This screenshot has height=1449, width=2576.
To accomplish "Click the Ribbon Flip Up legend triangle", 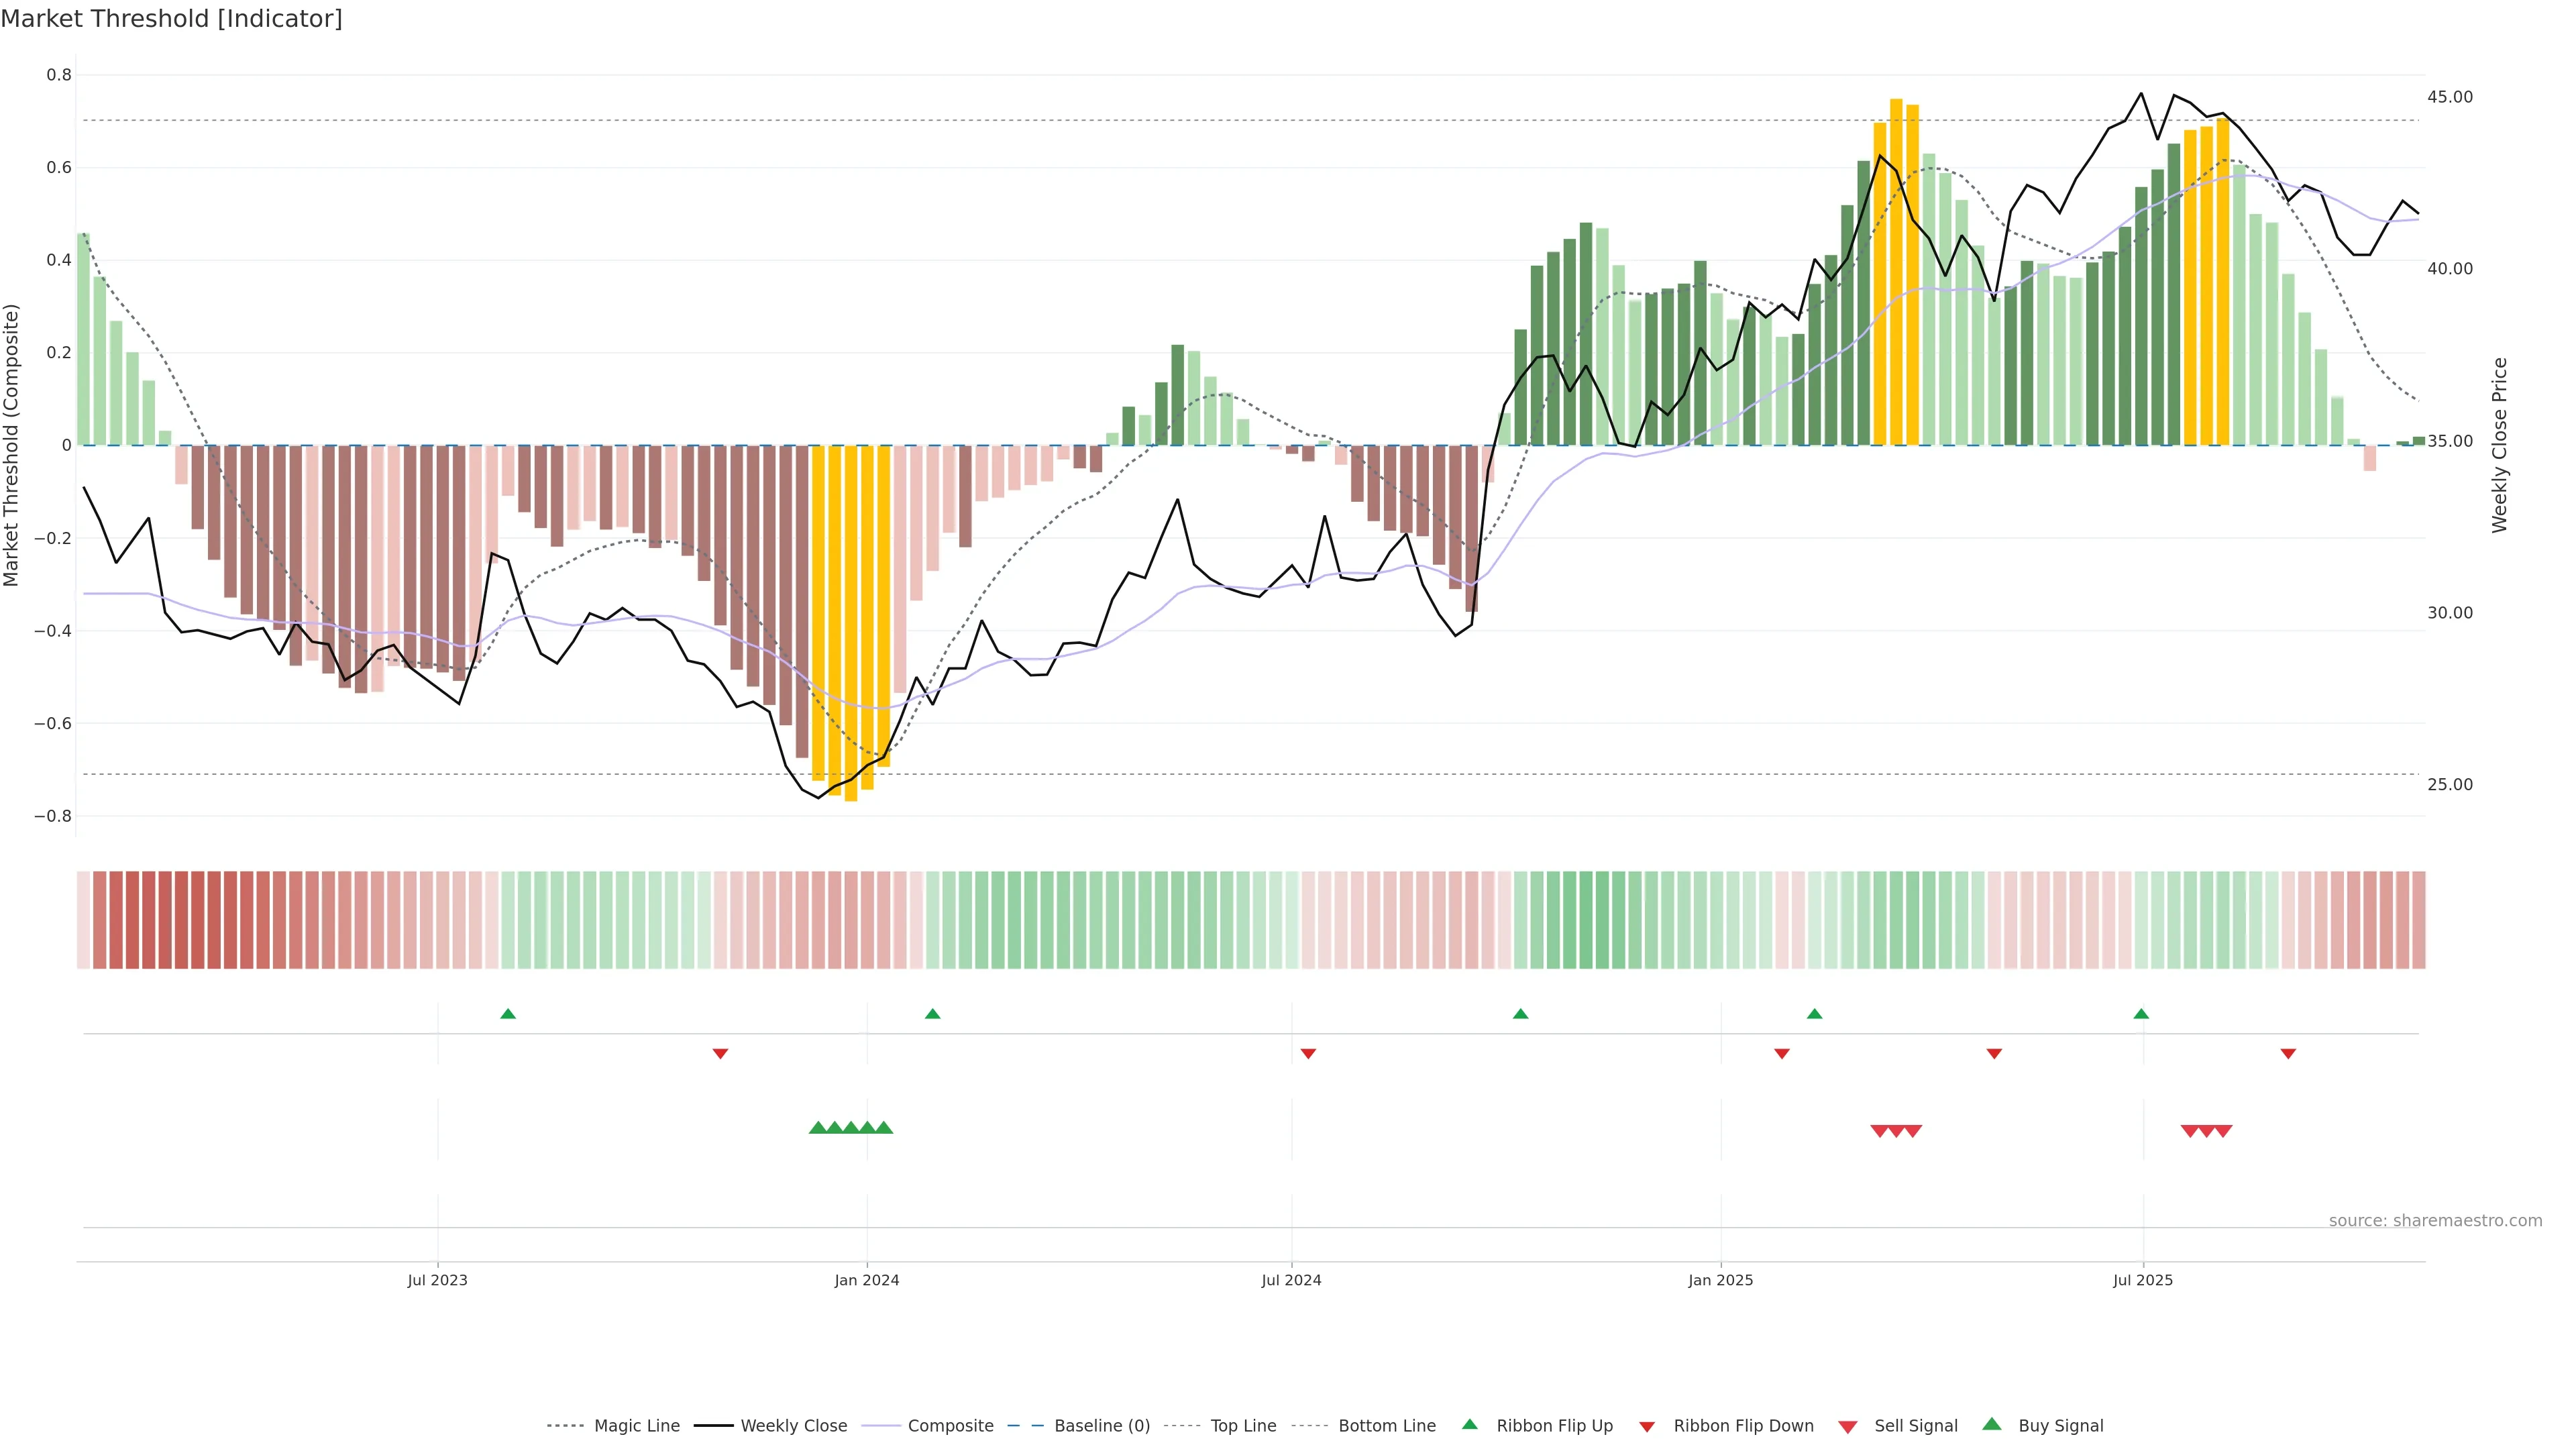I will point(1470,1424).
